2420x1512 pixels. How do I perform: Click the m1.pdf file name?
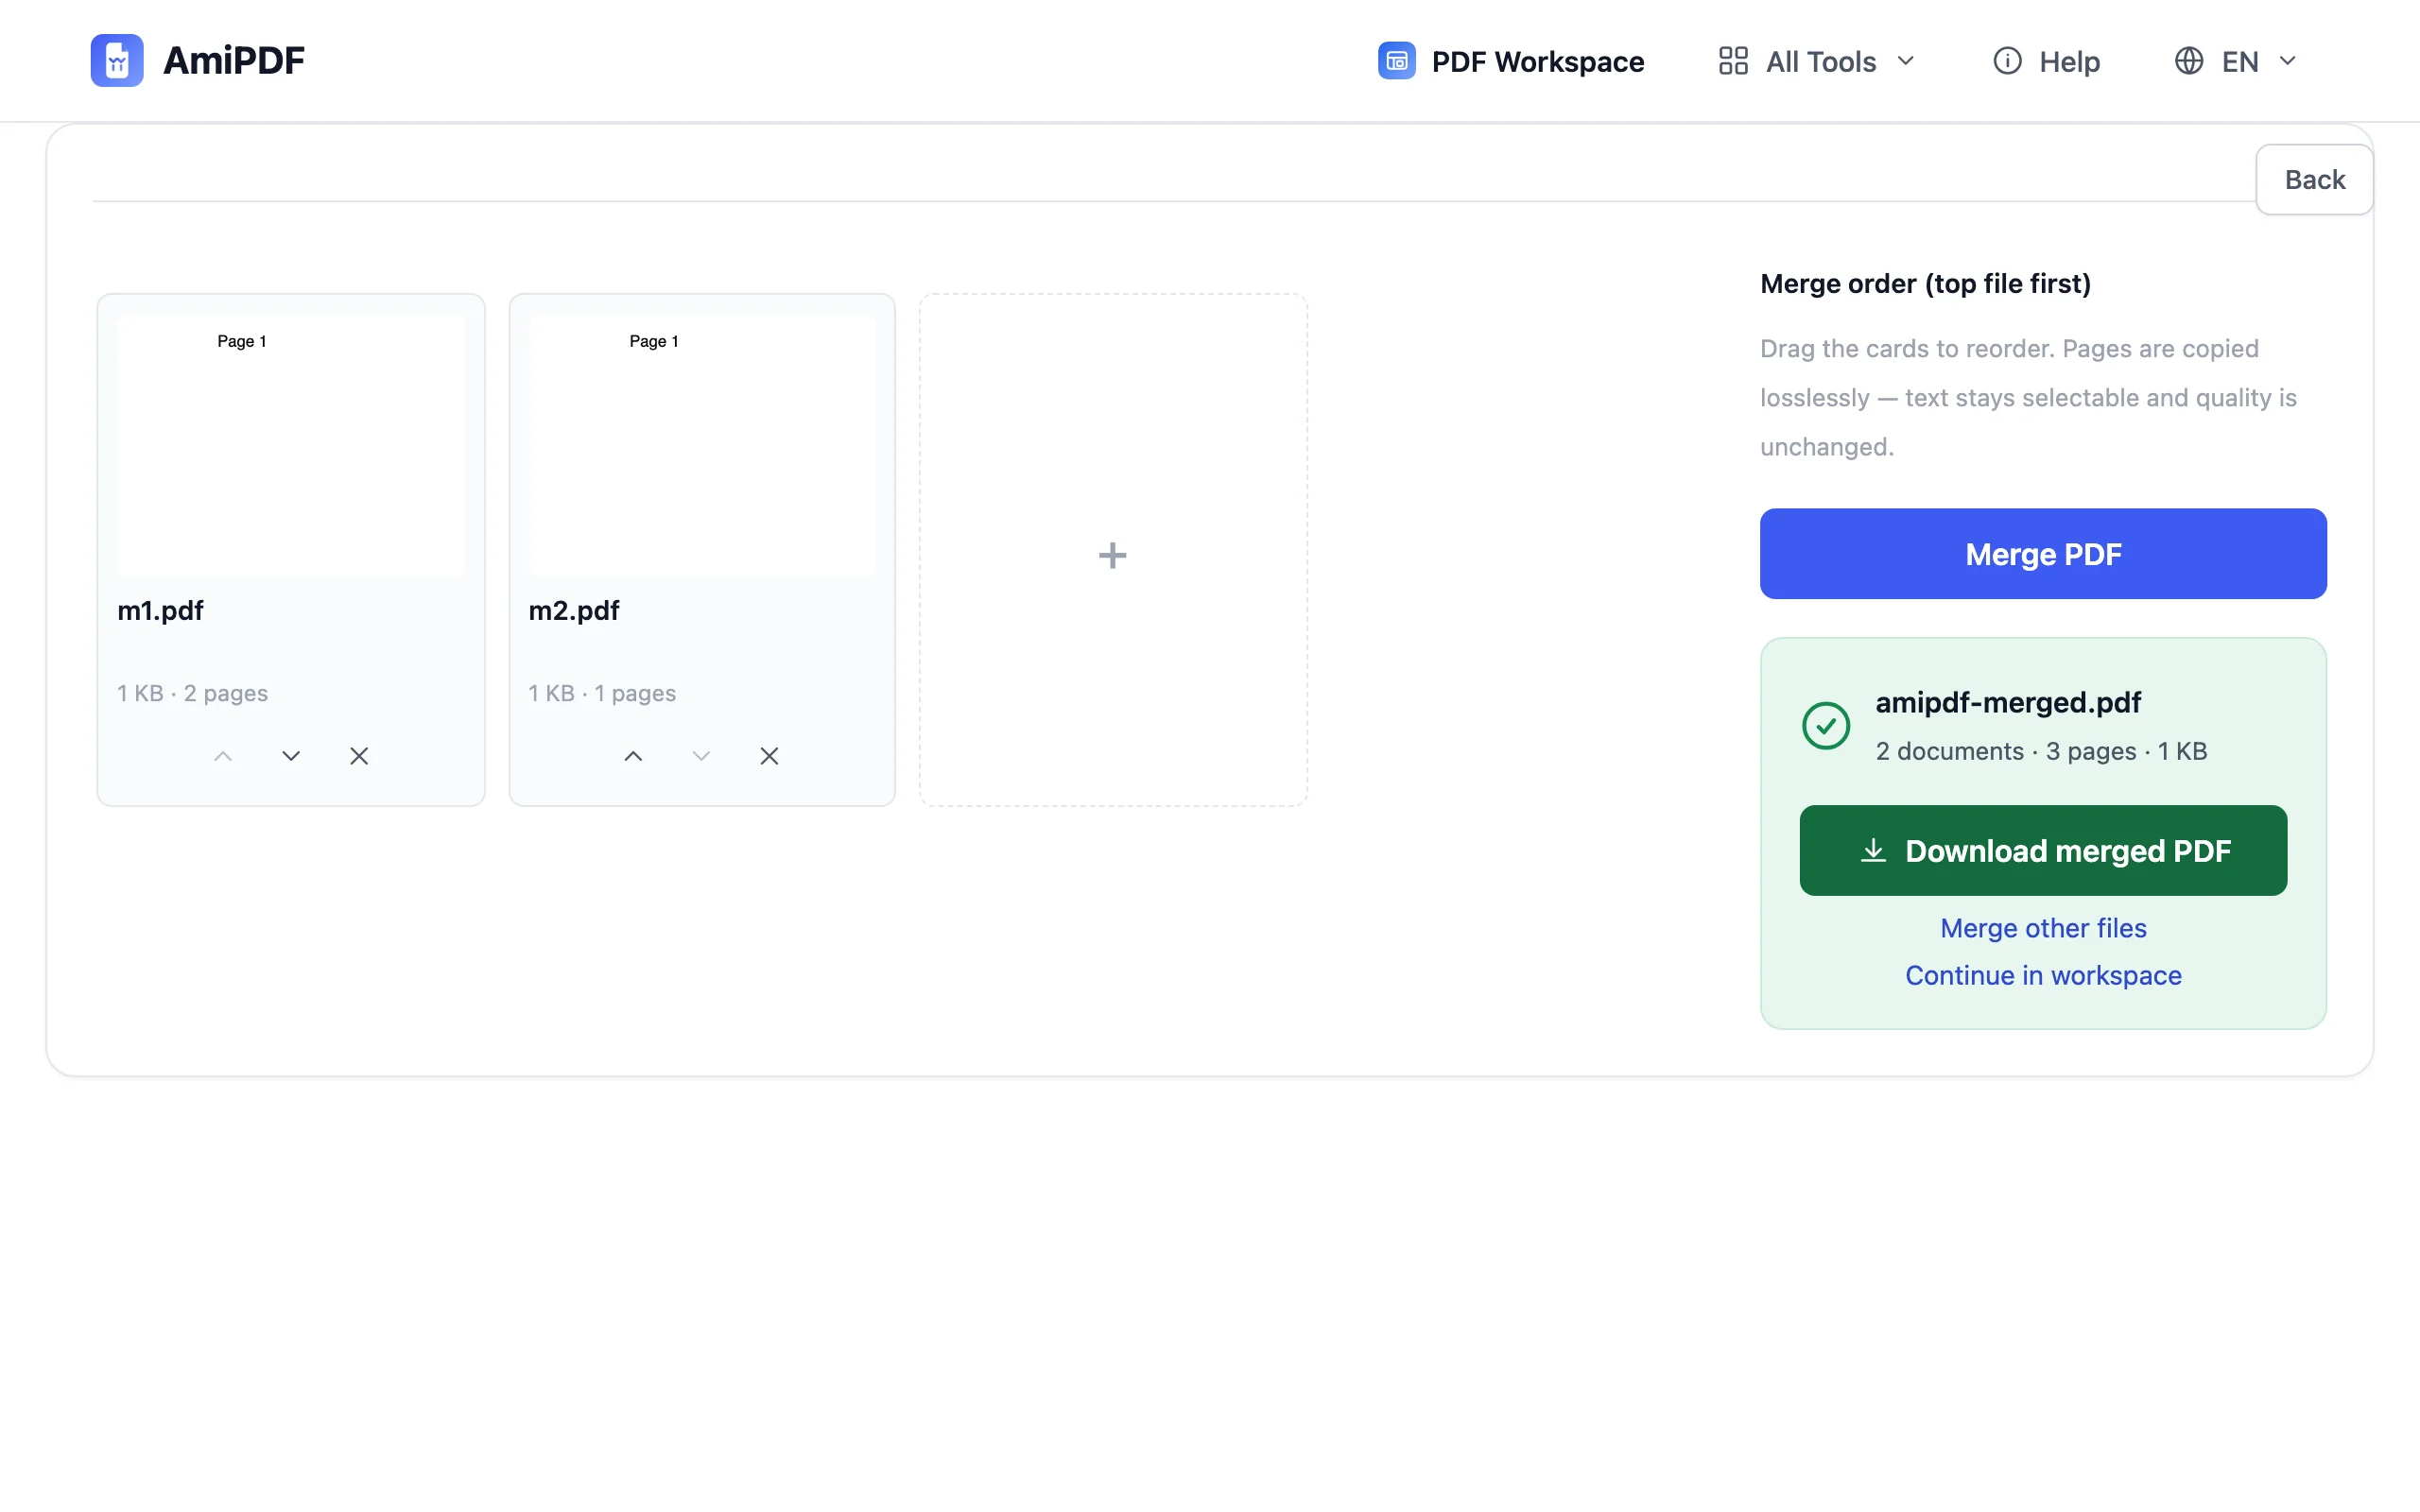click(160, 610)
